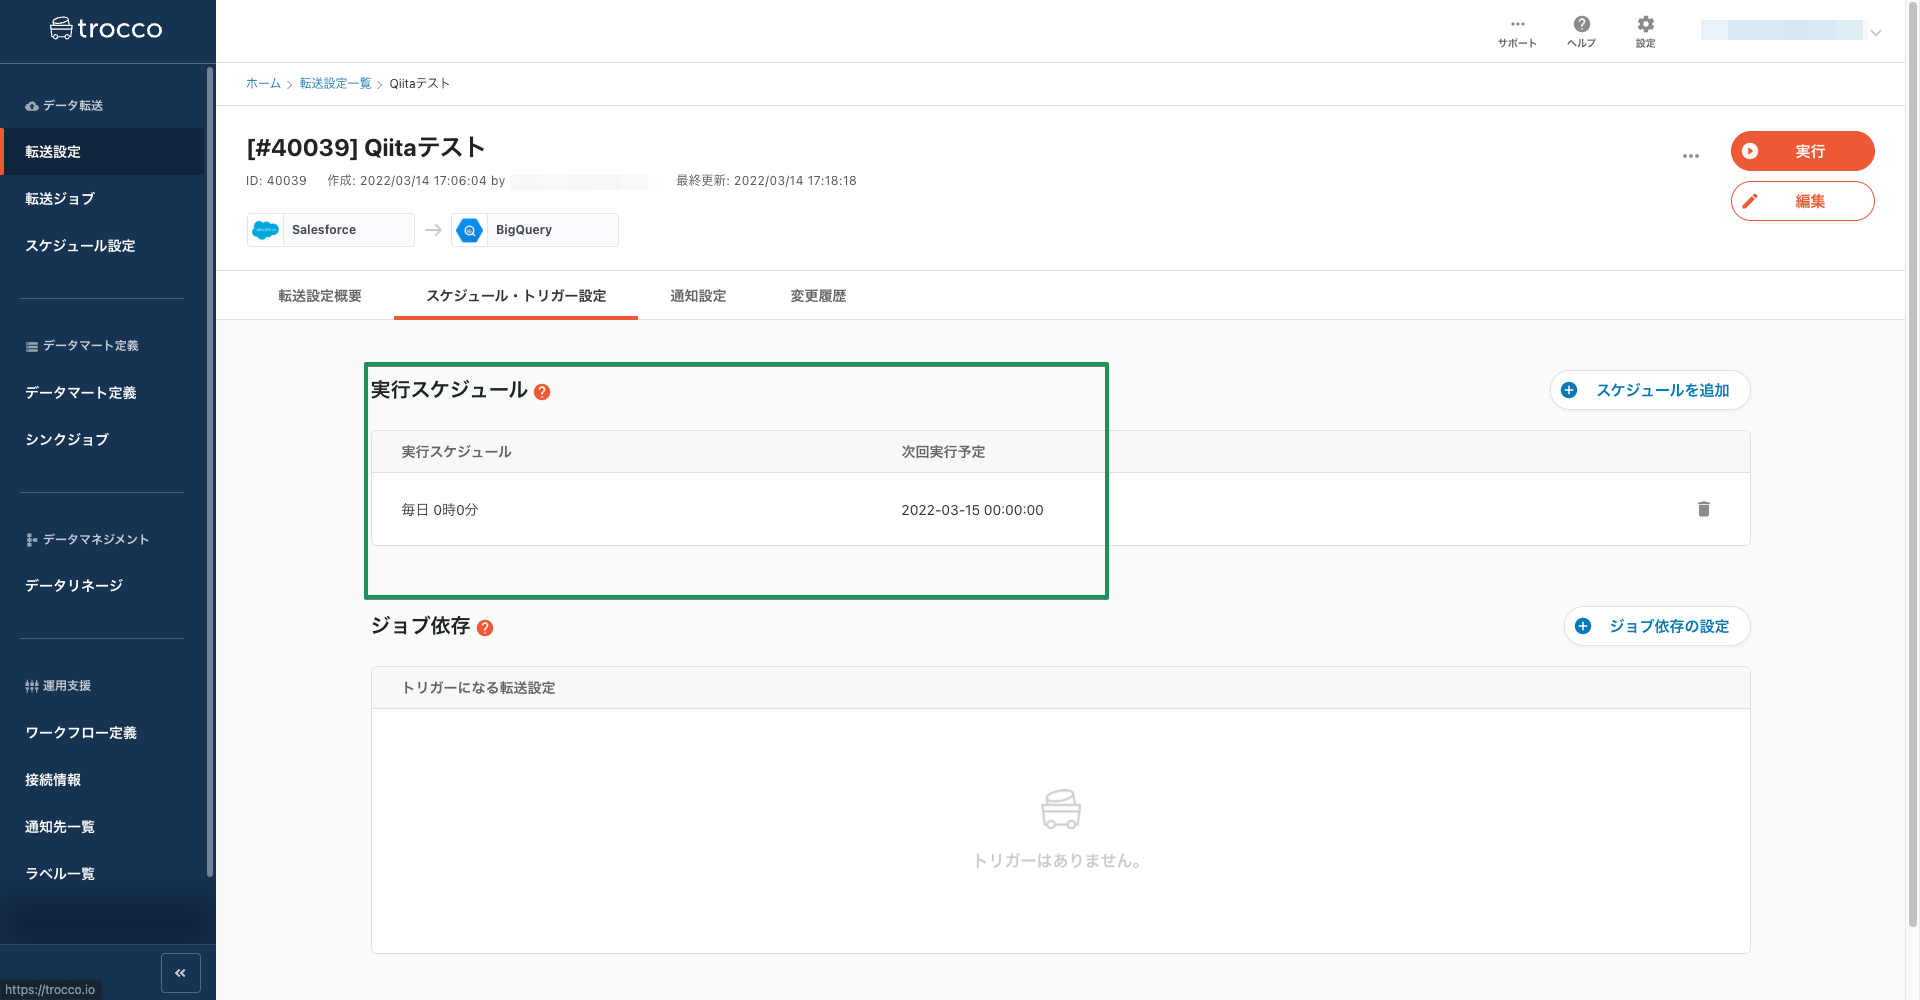Click the plus icon on ジョブ依存の設定
1920x1000 pixels.
tap(1583, 626)
